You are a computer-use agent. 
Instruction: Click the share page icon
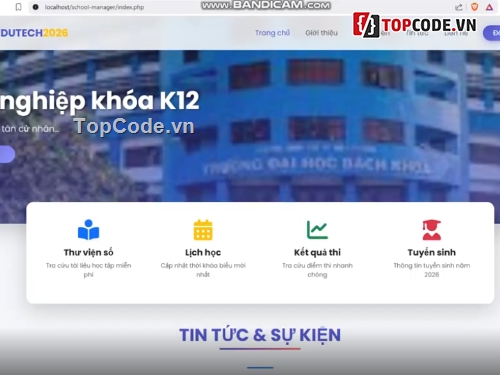coord(459,7)
